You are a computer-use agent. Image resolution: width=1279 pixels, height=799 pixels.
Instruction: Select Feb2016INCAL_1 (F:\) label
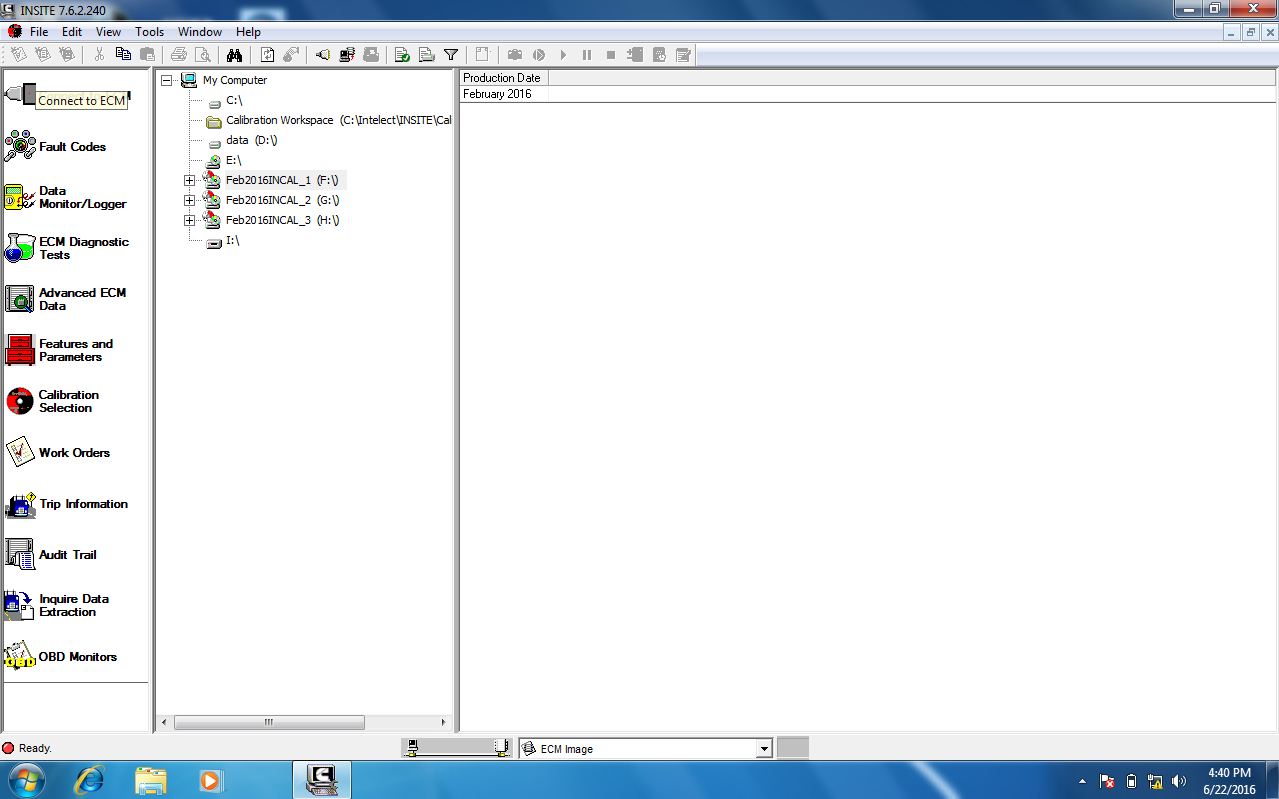(282, 180)
